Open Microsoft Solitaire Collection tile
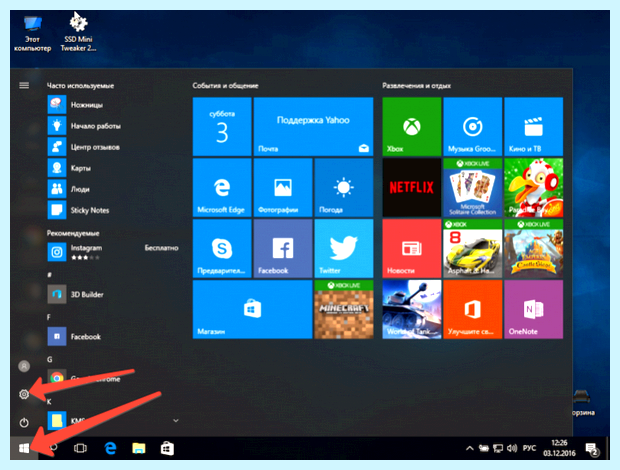This screenshot has height=470, width=620. pyautogui.click(x=473, y=187)
